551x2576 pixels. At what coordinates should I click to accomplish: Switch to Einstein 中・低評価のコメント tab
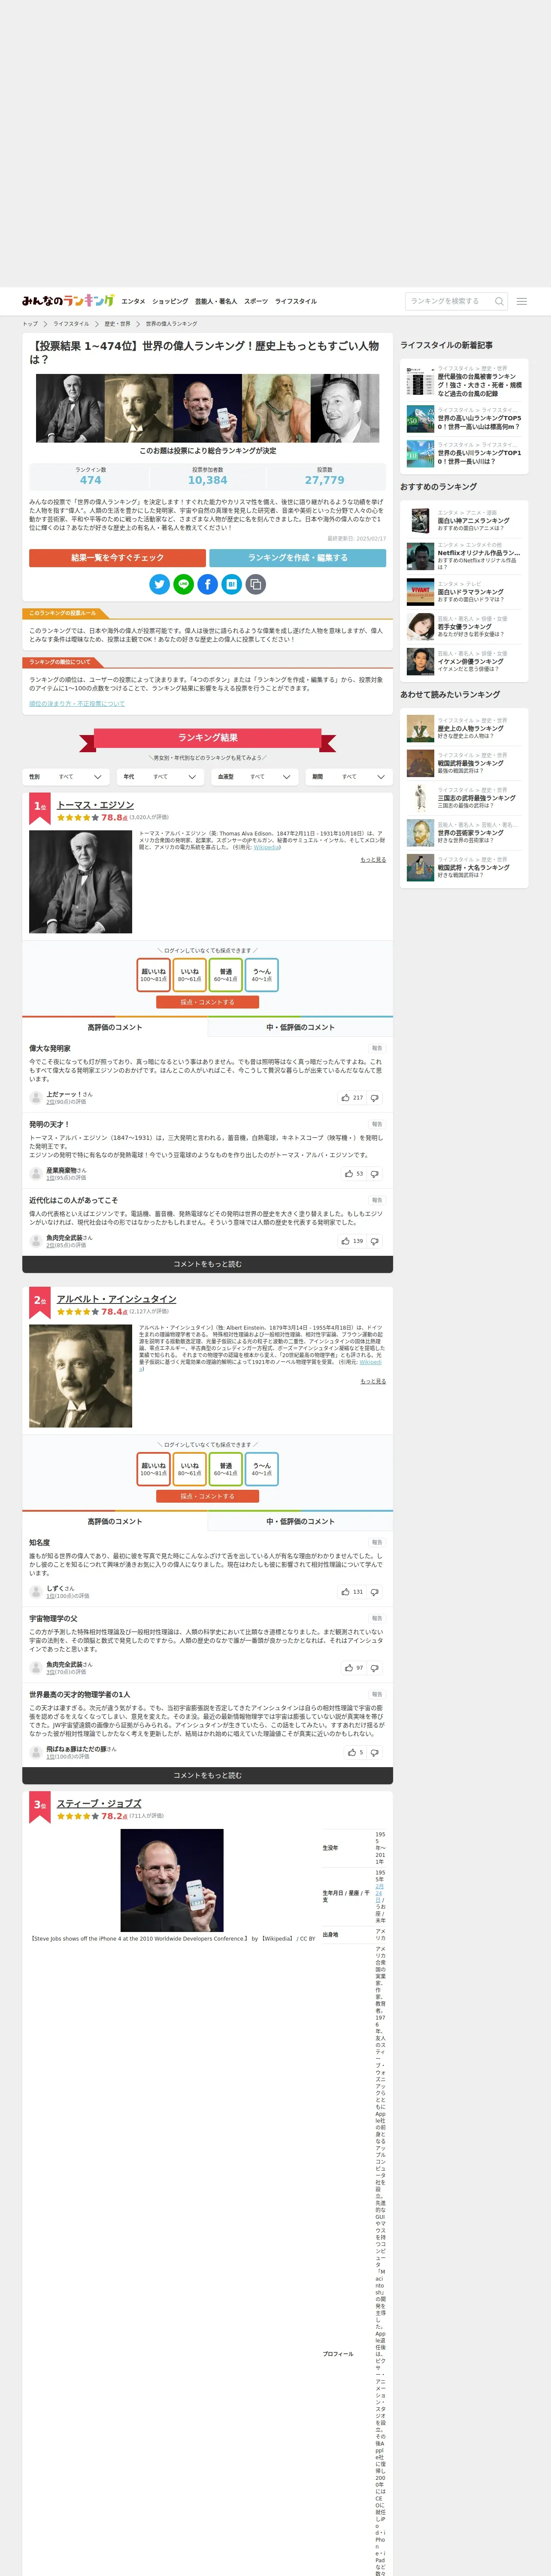(300, 1521)
